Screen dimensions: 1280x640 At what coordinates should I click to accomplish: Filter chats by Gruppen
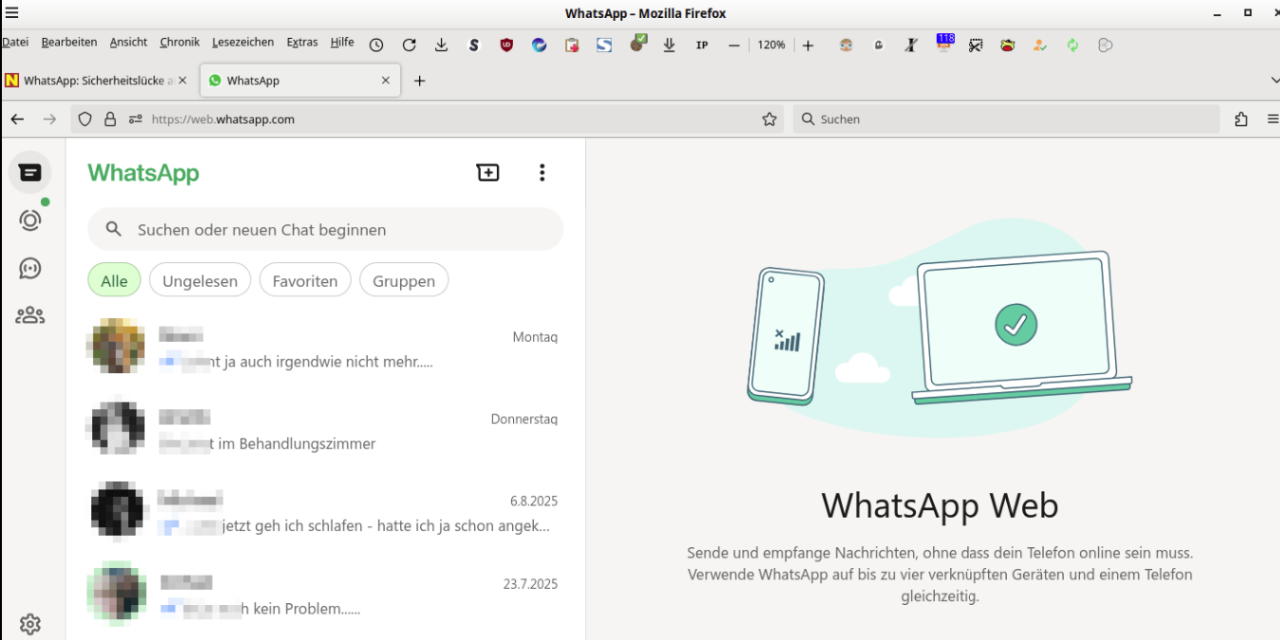coord(404,281)
